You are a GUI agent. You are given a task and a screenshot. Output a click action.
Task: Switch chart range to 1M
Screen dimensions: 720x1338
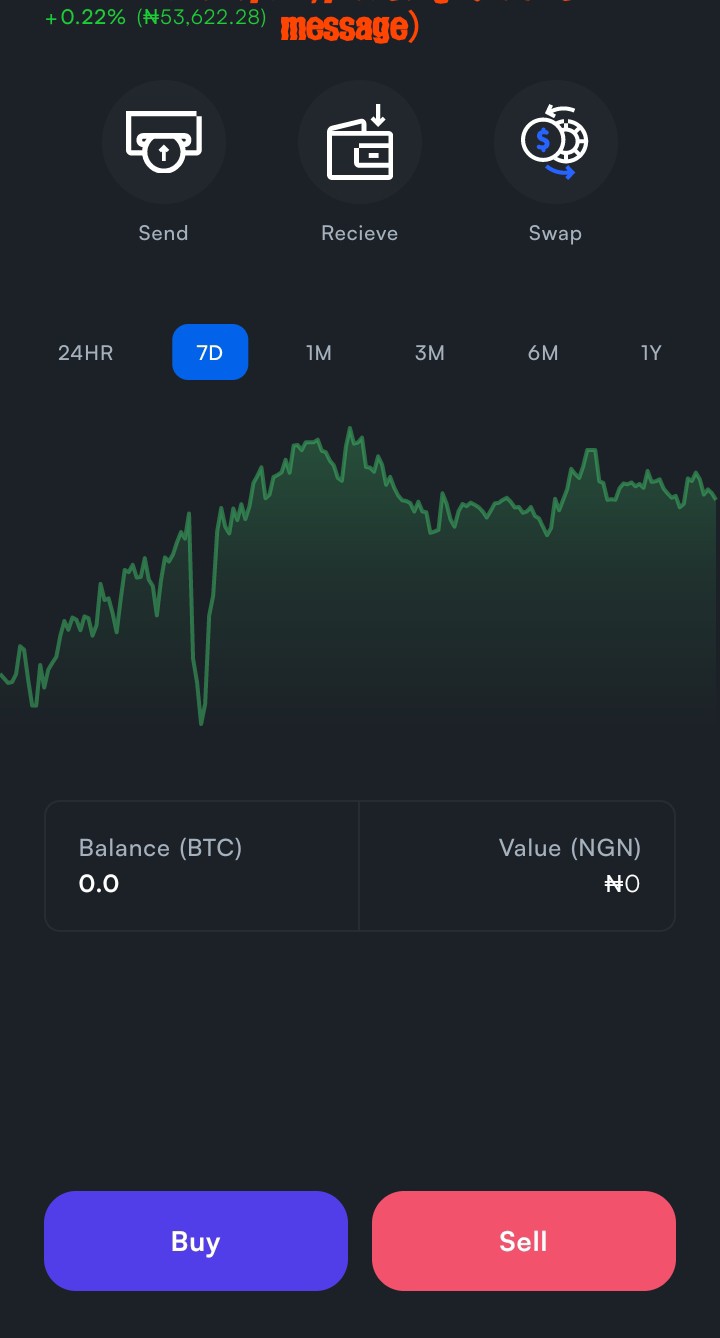(x=319, y=352)
